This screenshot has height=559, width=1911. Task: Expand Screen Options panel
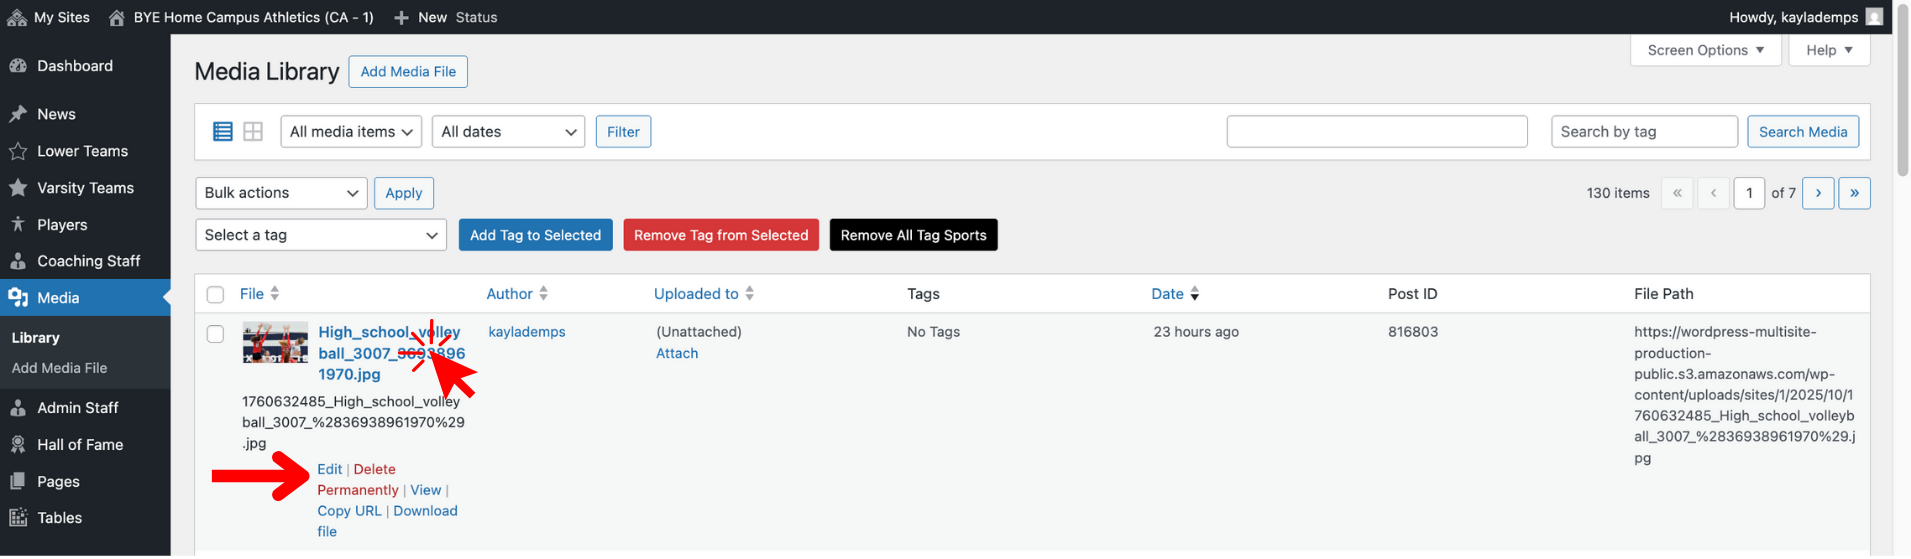pos(1705,50)
